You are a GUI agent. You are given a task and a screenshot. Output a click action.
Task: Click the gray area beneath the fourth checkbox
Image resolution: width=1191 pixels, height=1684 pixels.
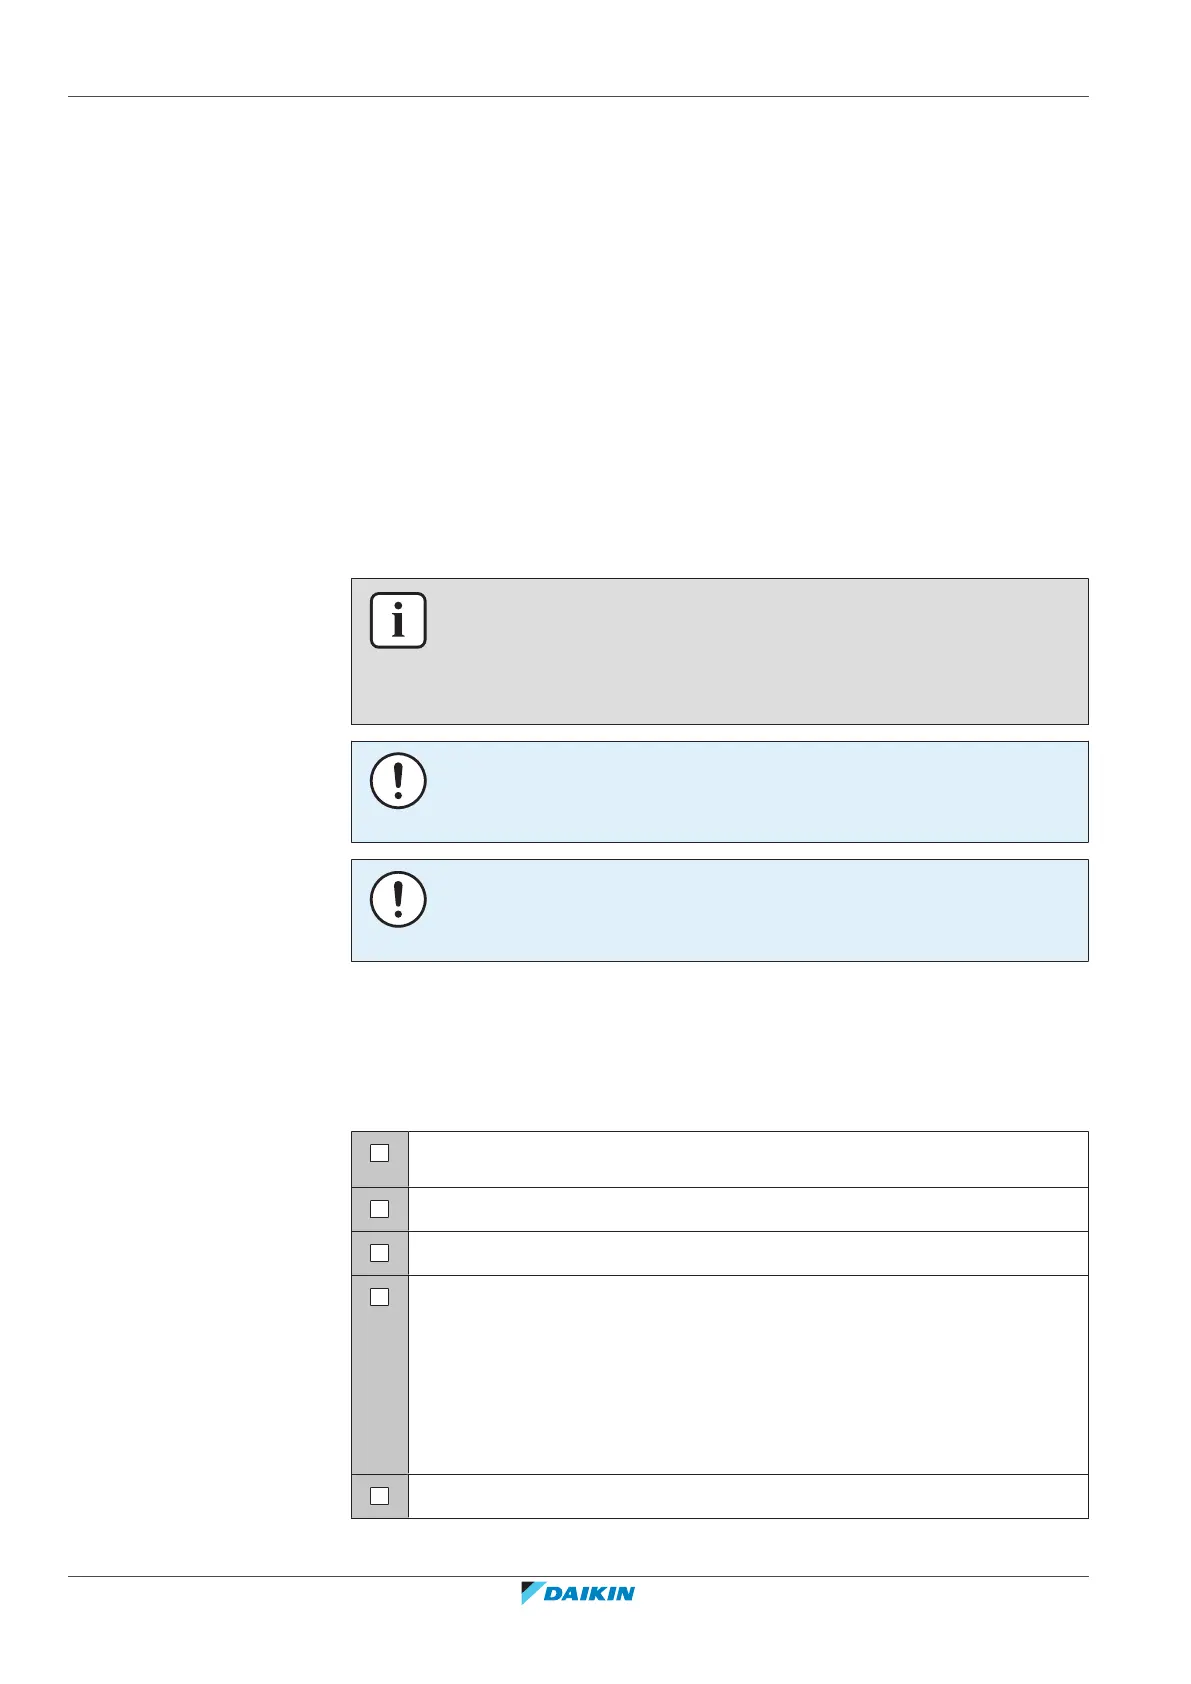pyautogui.click(x=380, y=1400)
